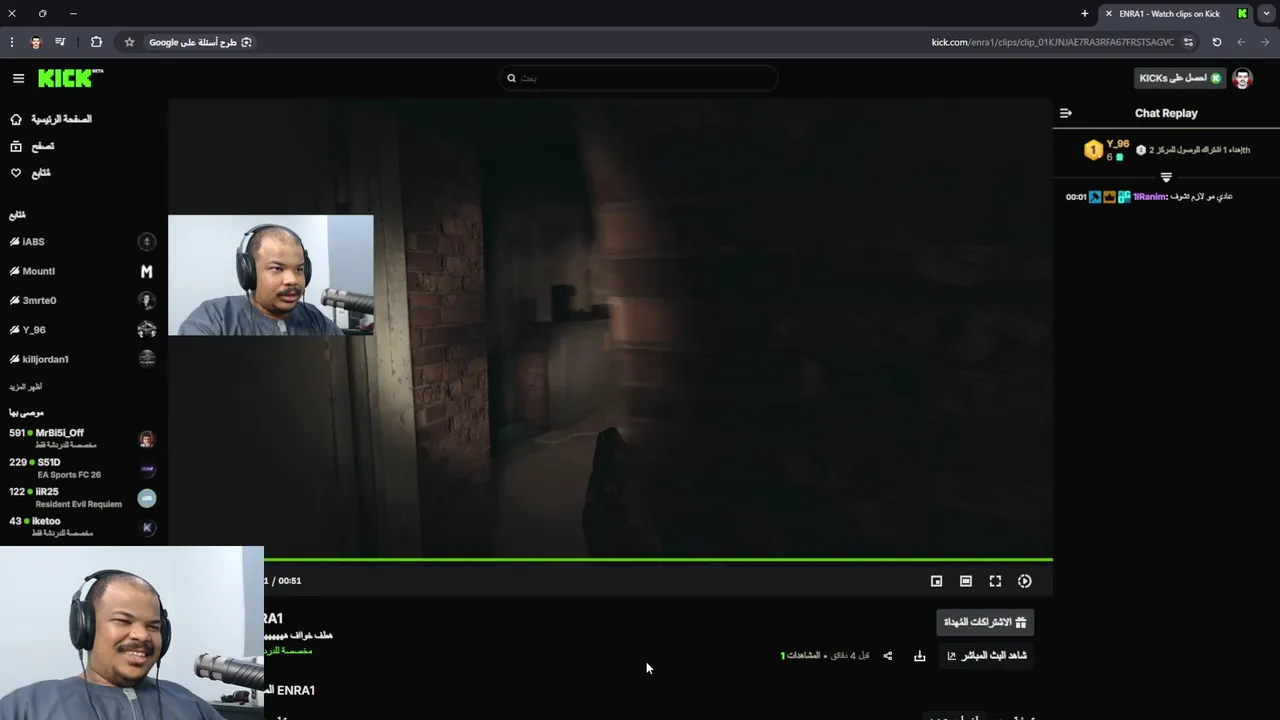Open followed channel 3mrte0

[x=82, y=300]
